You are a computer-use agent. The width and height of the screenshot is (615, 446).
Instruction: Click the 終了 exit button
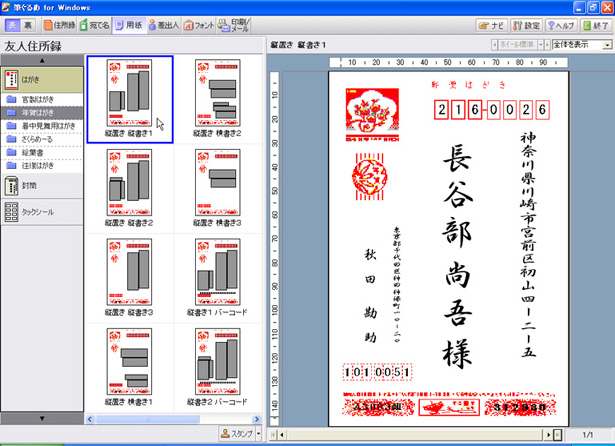pyautogui.click(x=597, y=24)
